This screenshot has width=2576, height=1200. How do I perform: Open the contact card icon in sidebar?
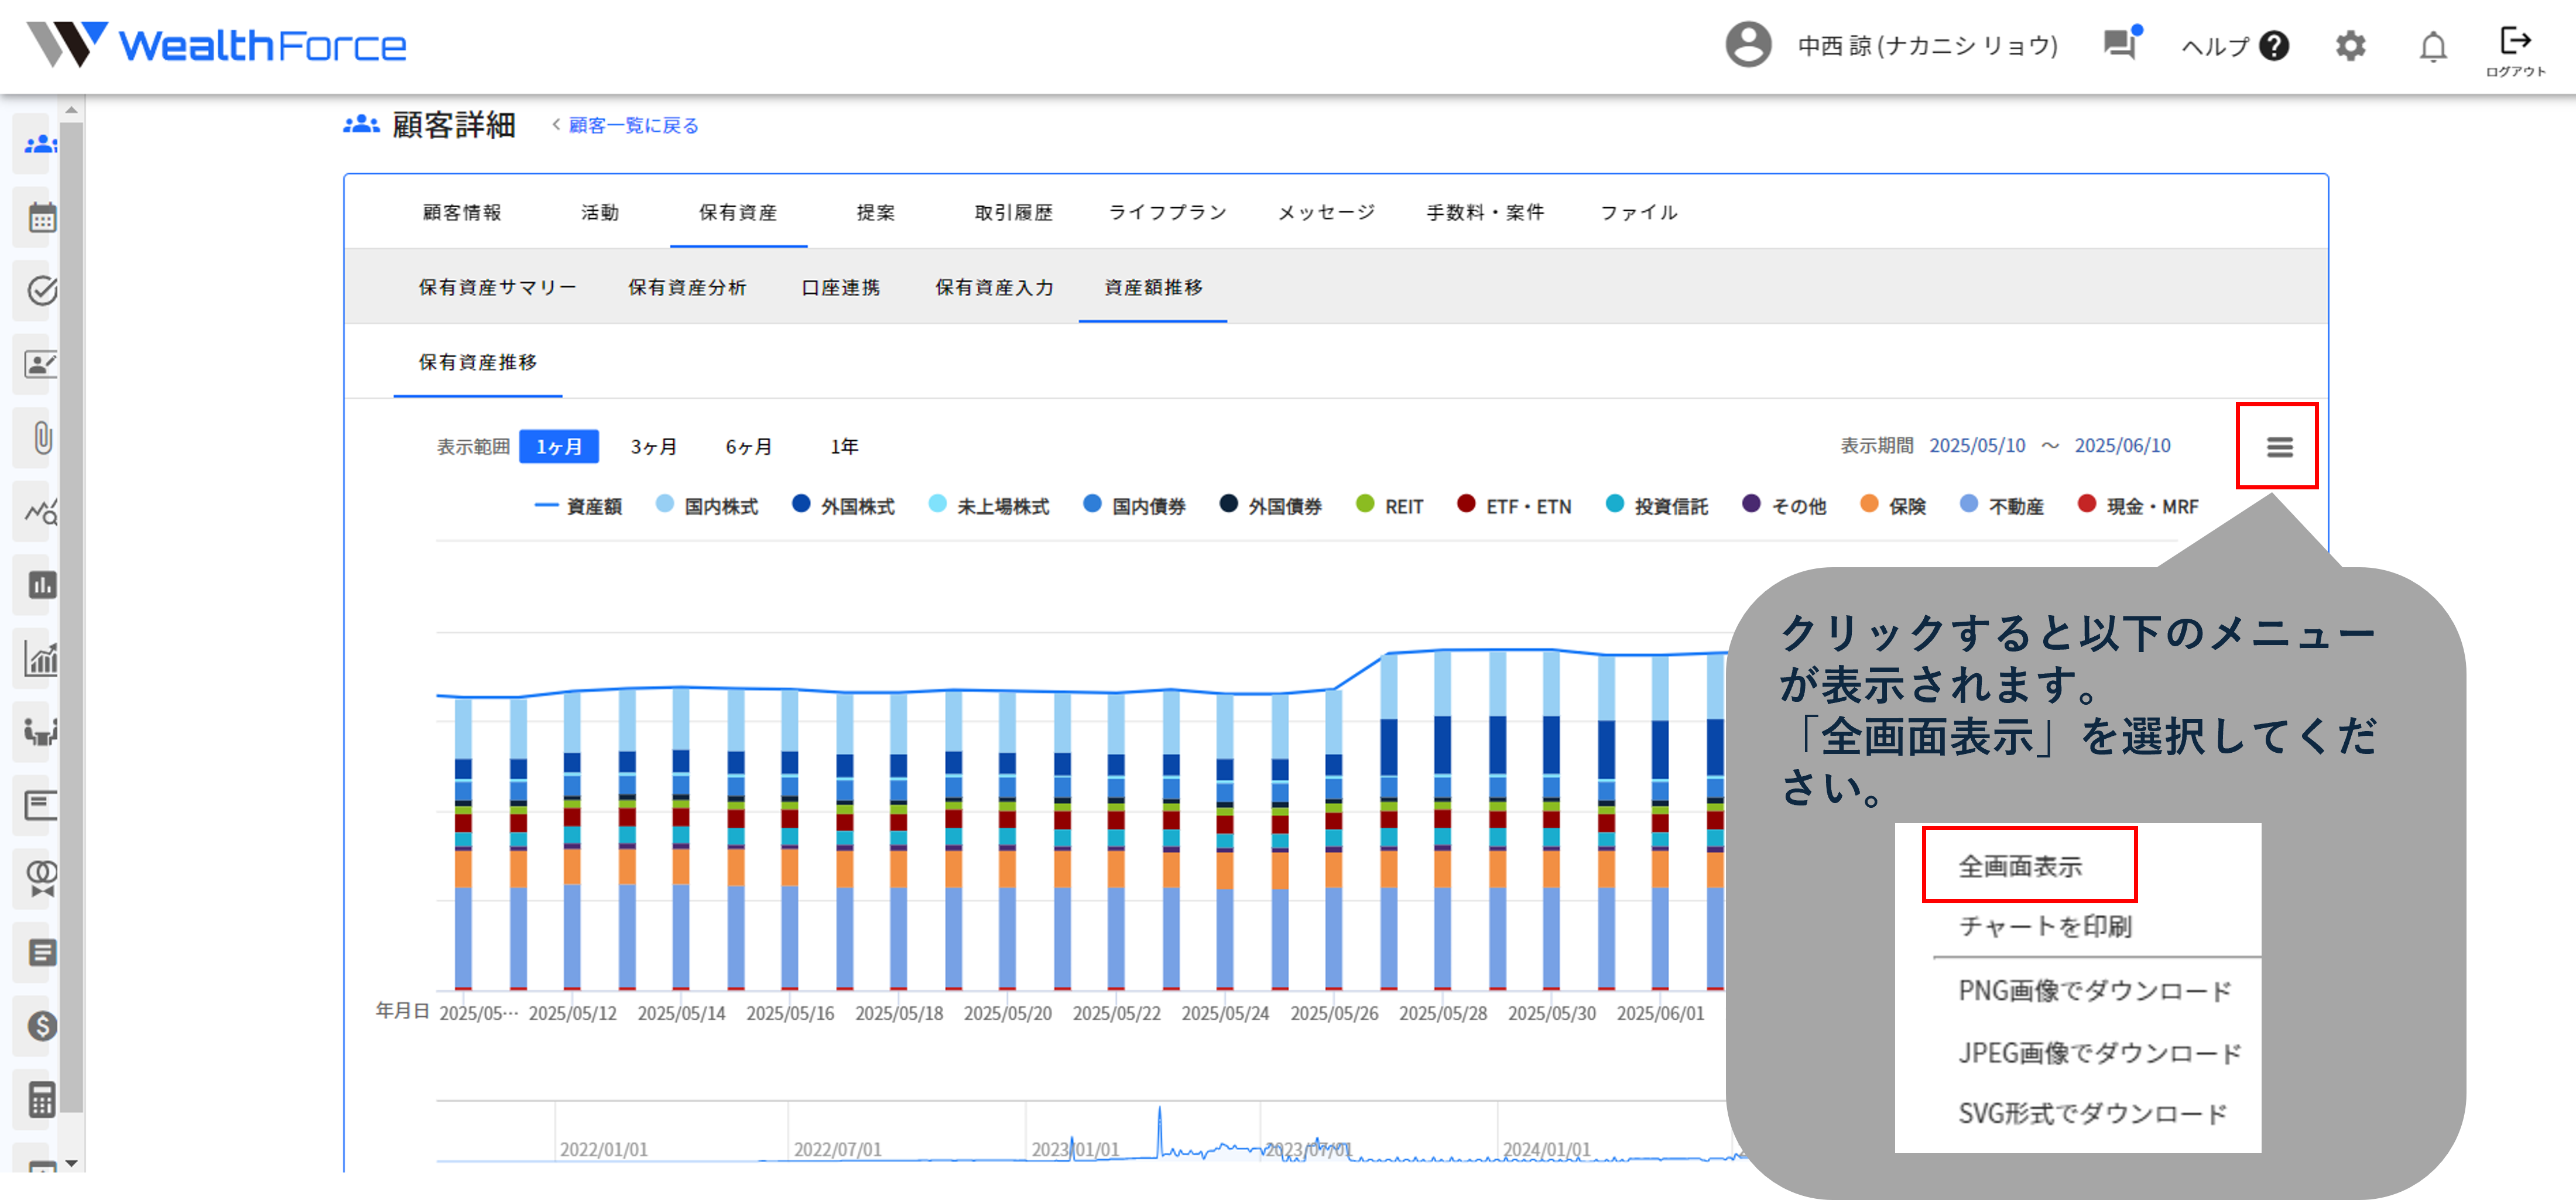click(x=41, y=364)
